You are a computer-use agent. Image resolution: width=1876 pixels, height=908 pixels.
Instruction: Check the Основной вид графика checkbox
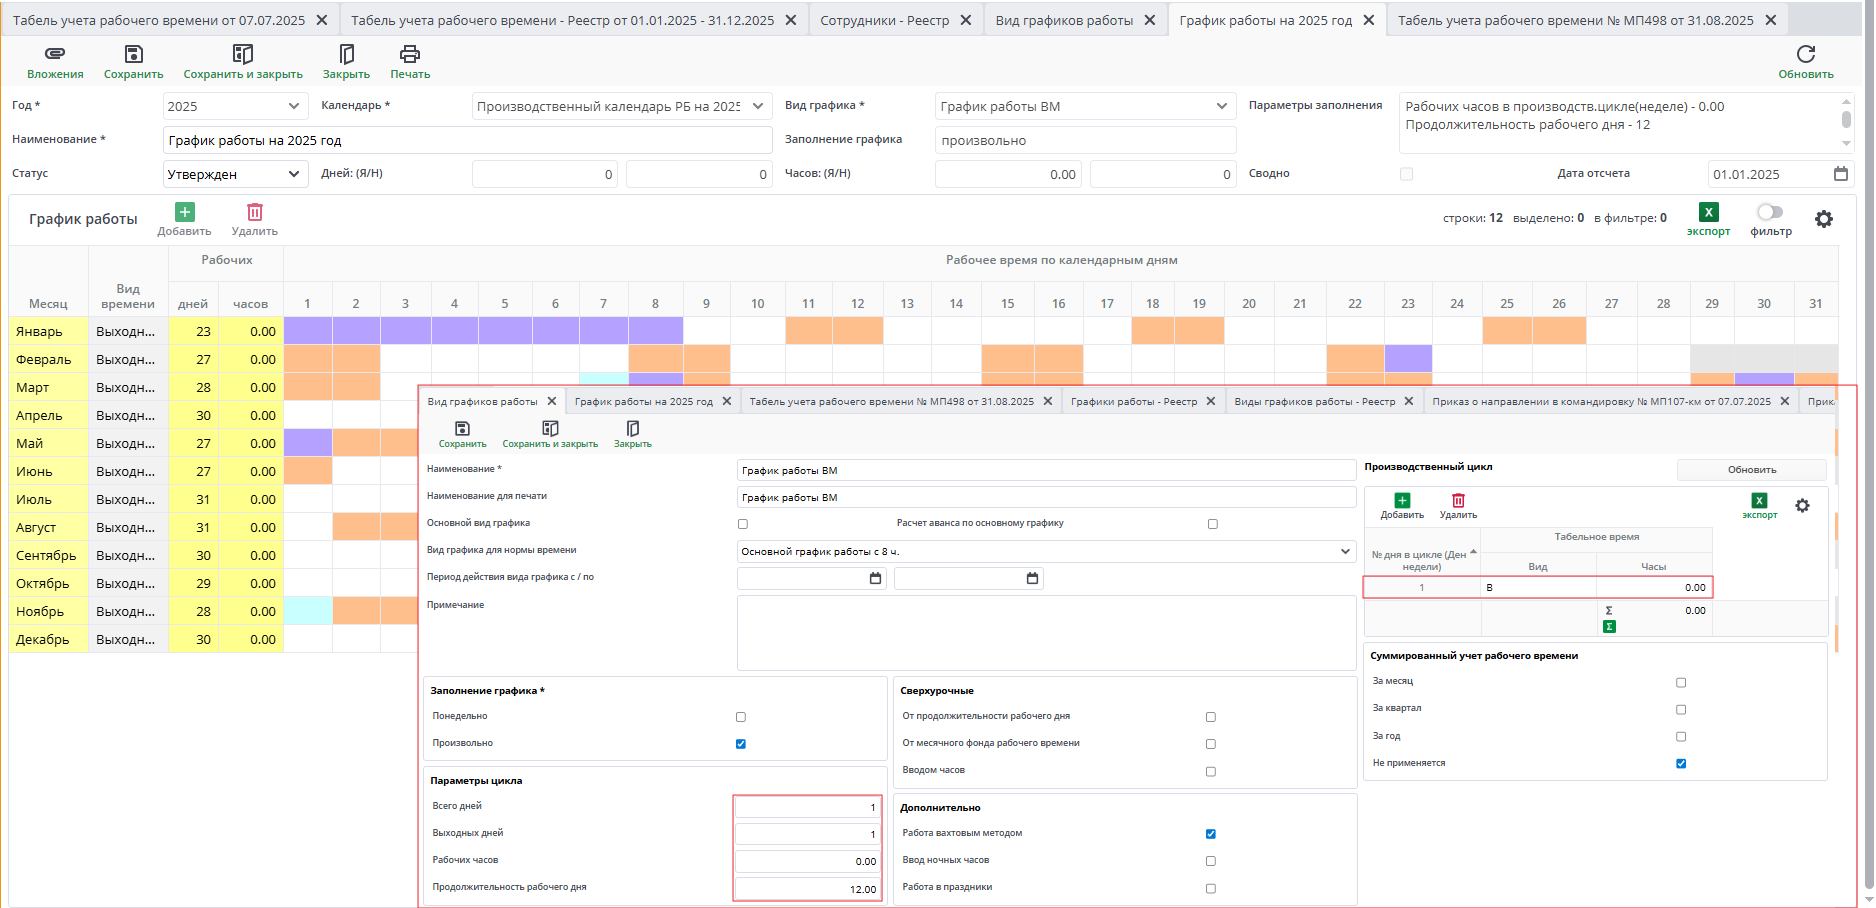pos(742,524)
